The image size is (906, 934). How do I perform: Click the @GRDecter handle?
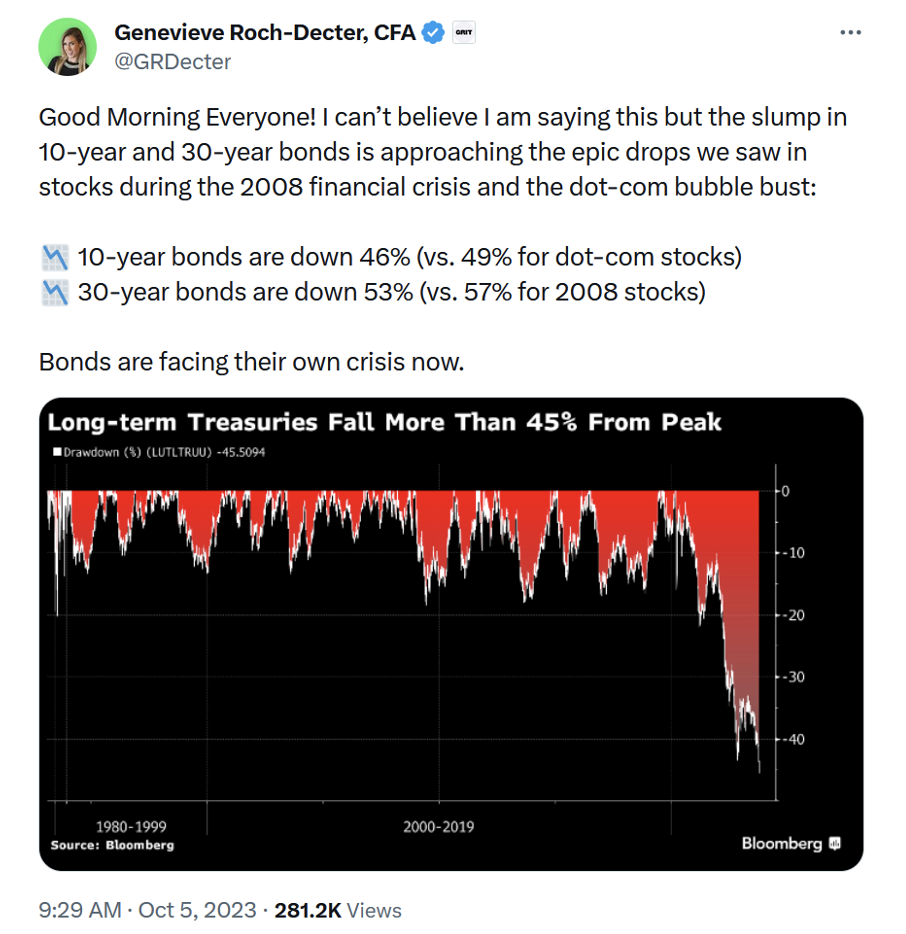pyautogui.click(x=172, y=61)
